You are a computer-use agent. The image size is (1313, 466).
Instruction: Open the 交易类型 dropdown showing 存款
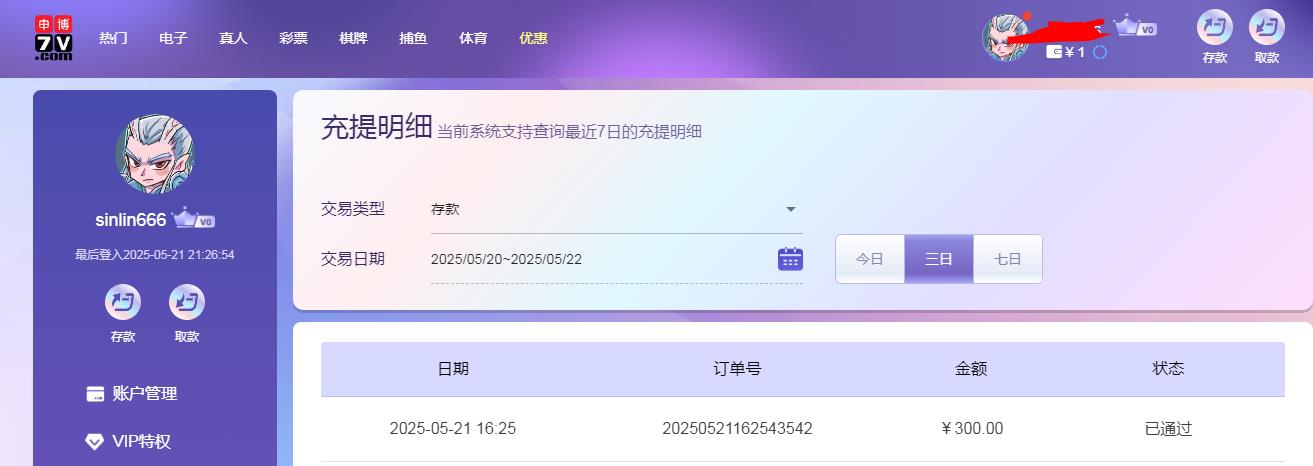[x=616, y=210]
